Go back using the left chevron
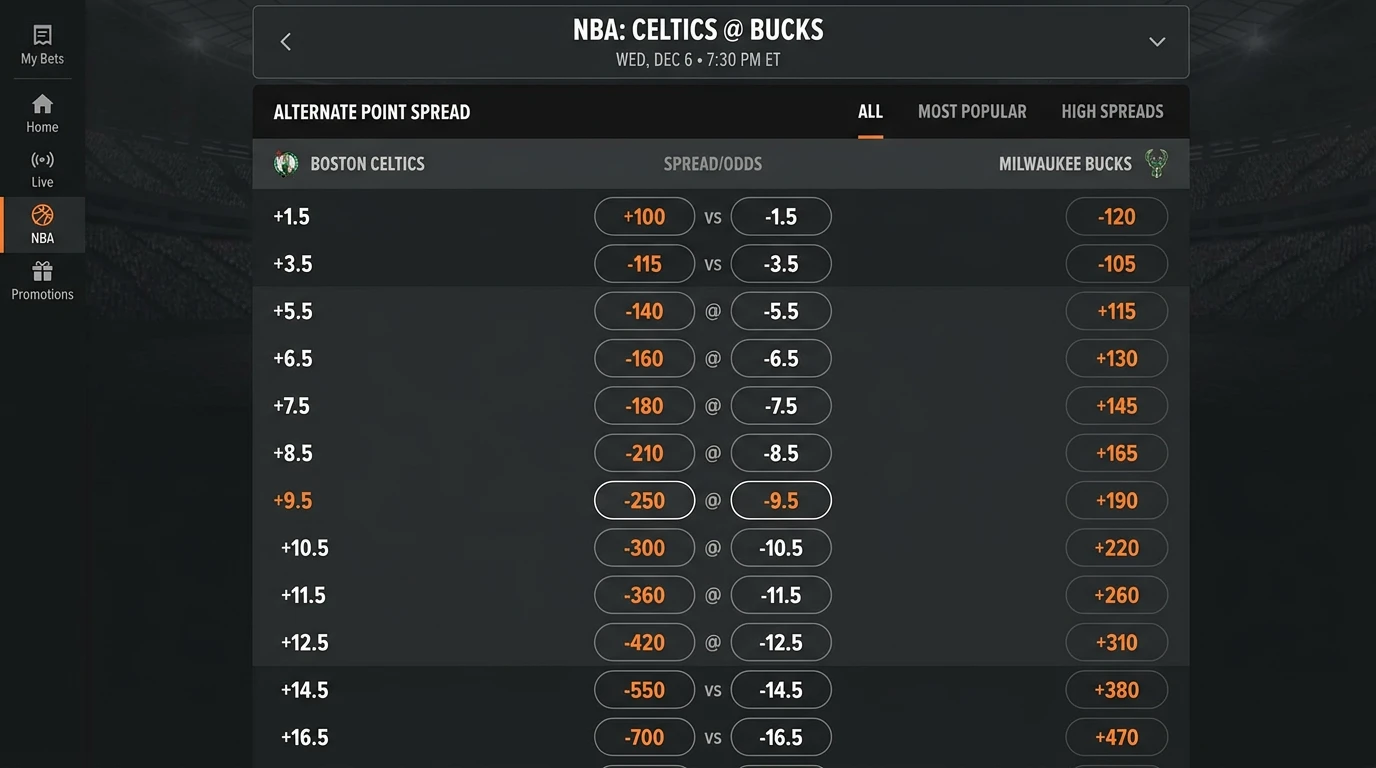Screen dimensions: 1376x768 (x=286, y=42)
